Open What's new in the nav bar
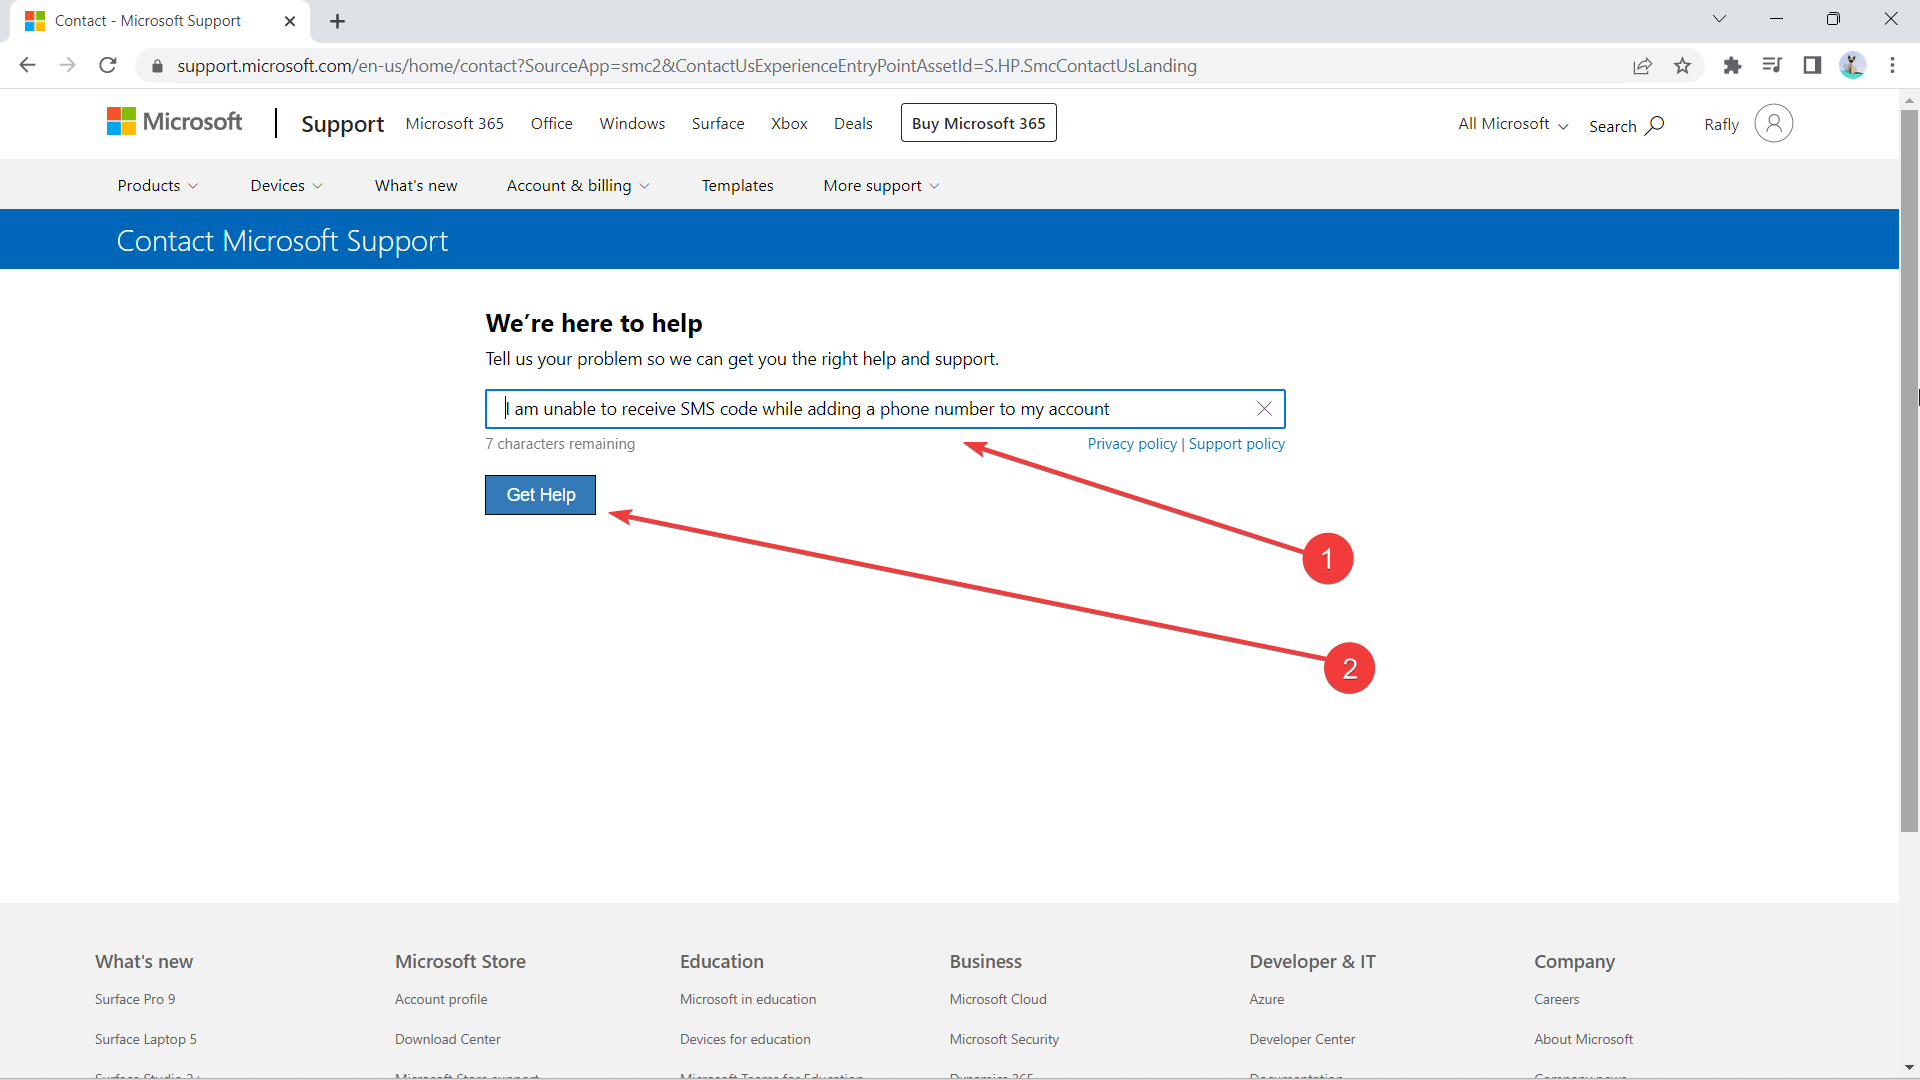This screenshot has height=1080, width=1920. click(x=416, y=186)
